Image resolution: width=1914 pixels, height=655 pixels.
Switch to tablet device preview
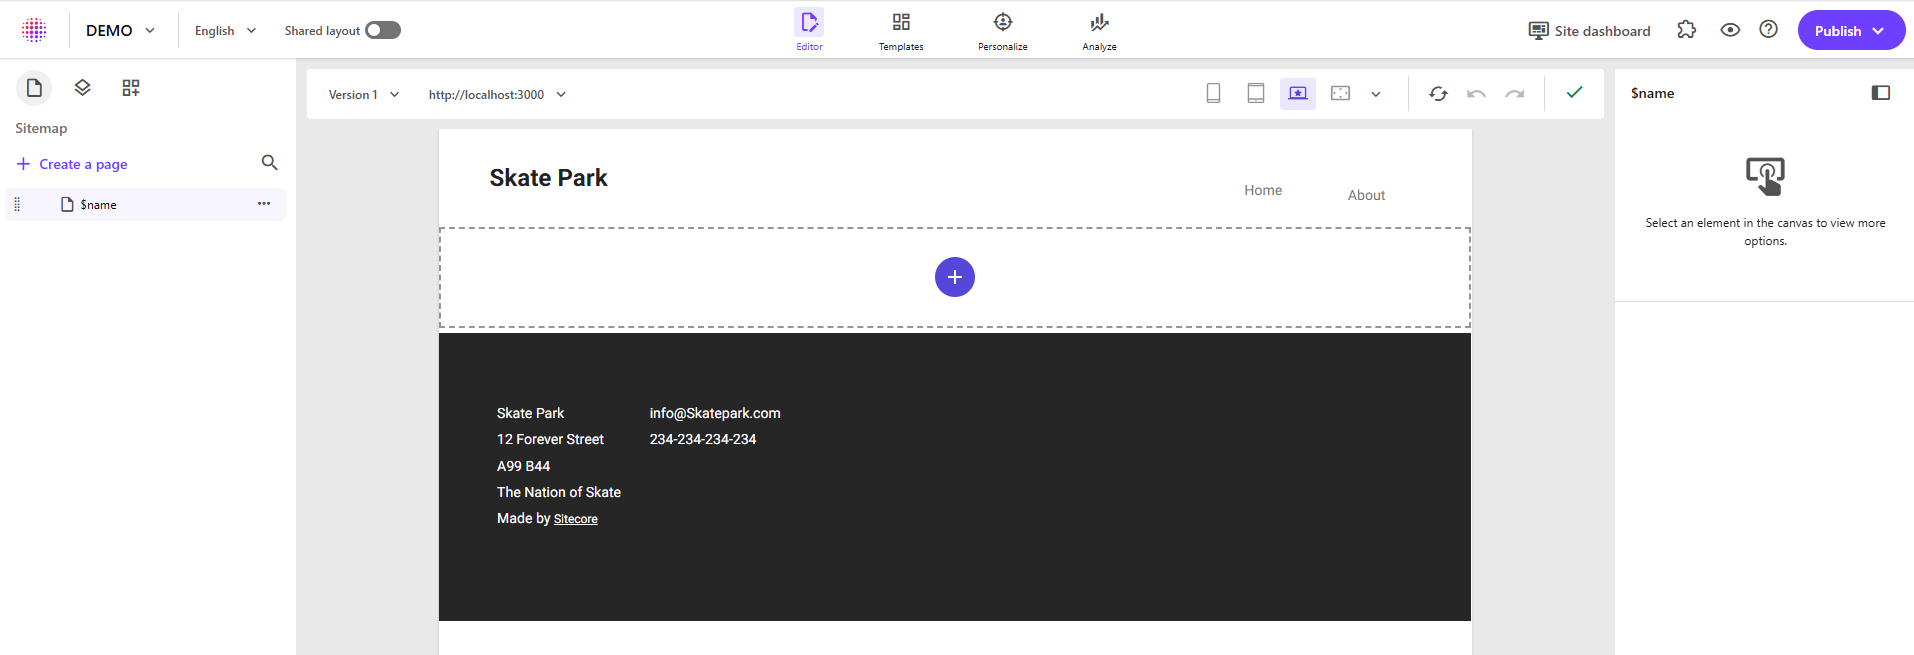1255,94
